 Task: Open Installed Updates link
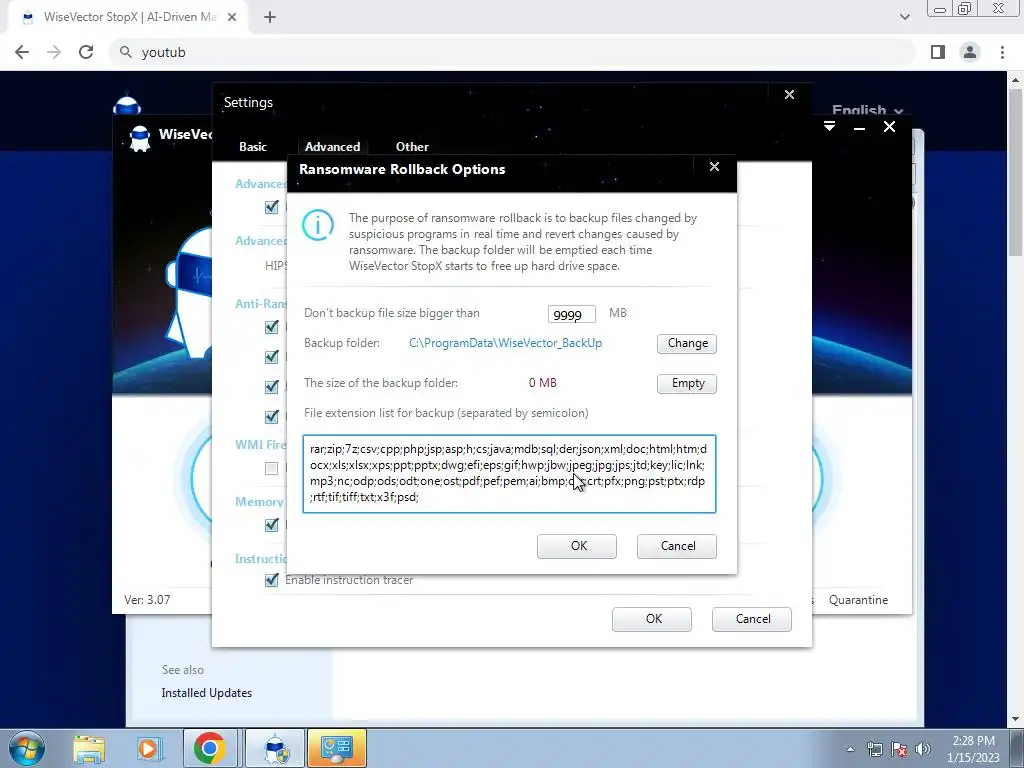point(206,693)
